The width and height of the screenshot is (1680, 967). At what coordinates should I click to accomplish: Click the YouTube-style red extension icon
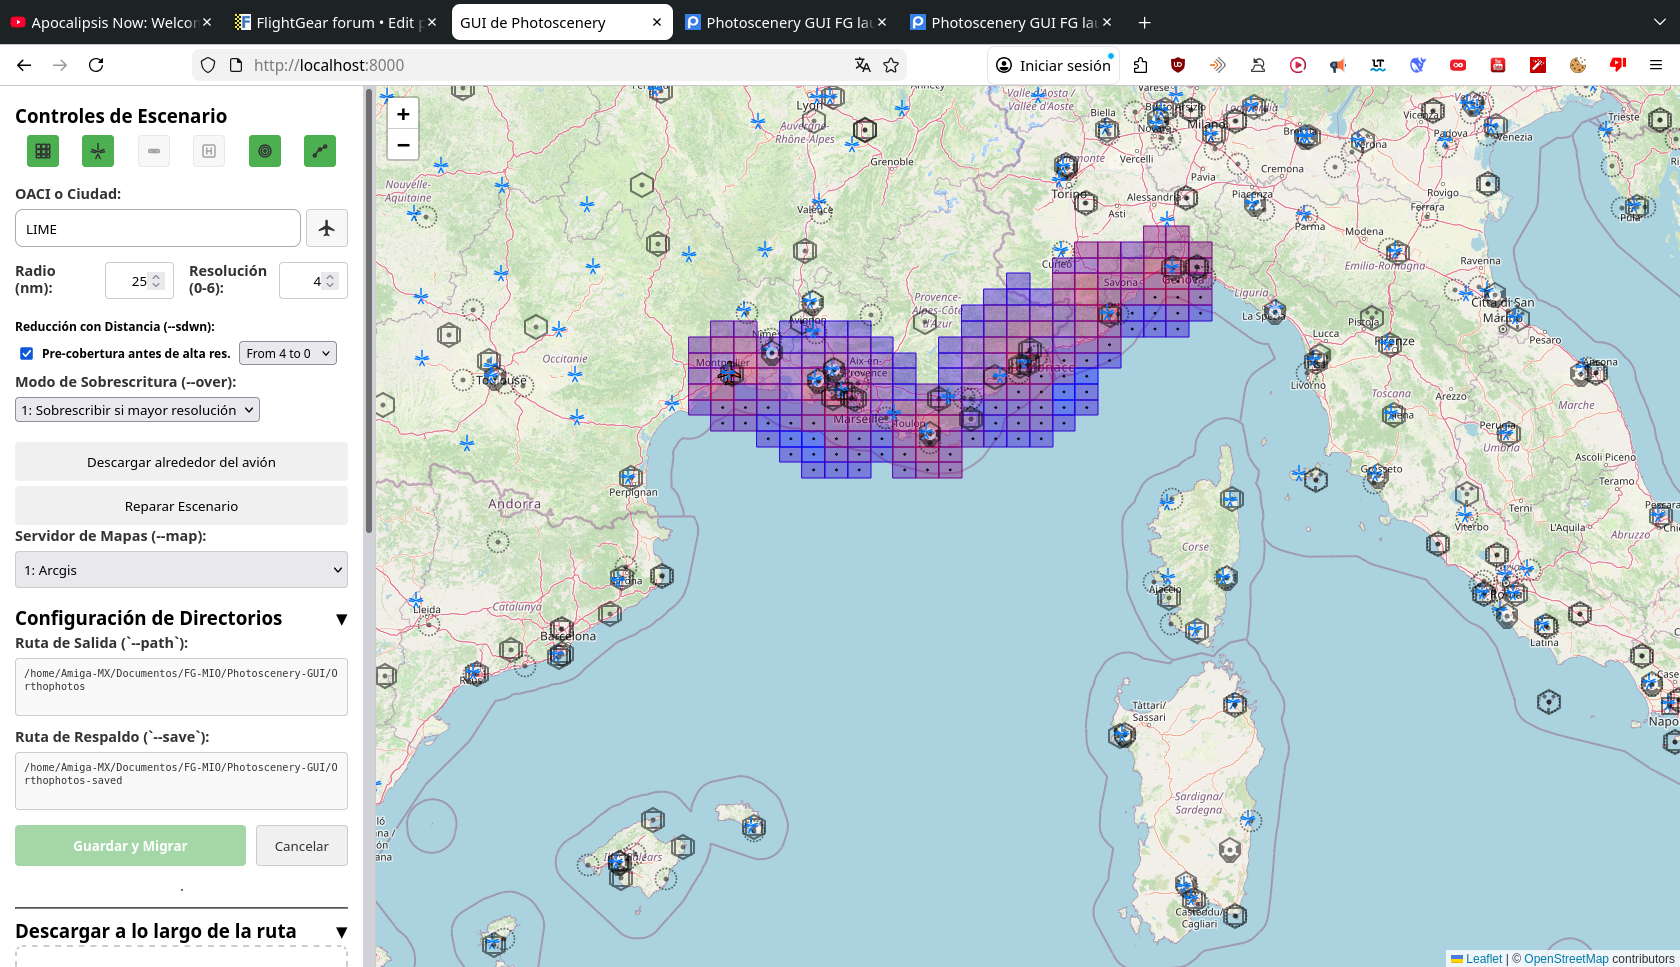click(x=1498, y=65)
